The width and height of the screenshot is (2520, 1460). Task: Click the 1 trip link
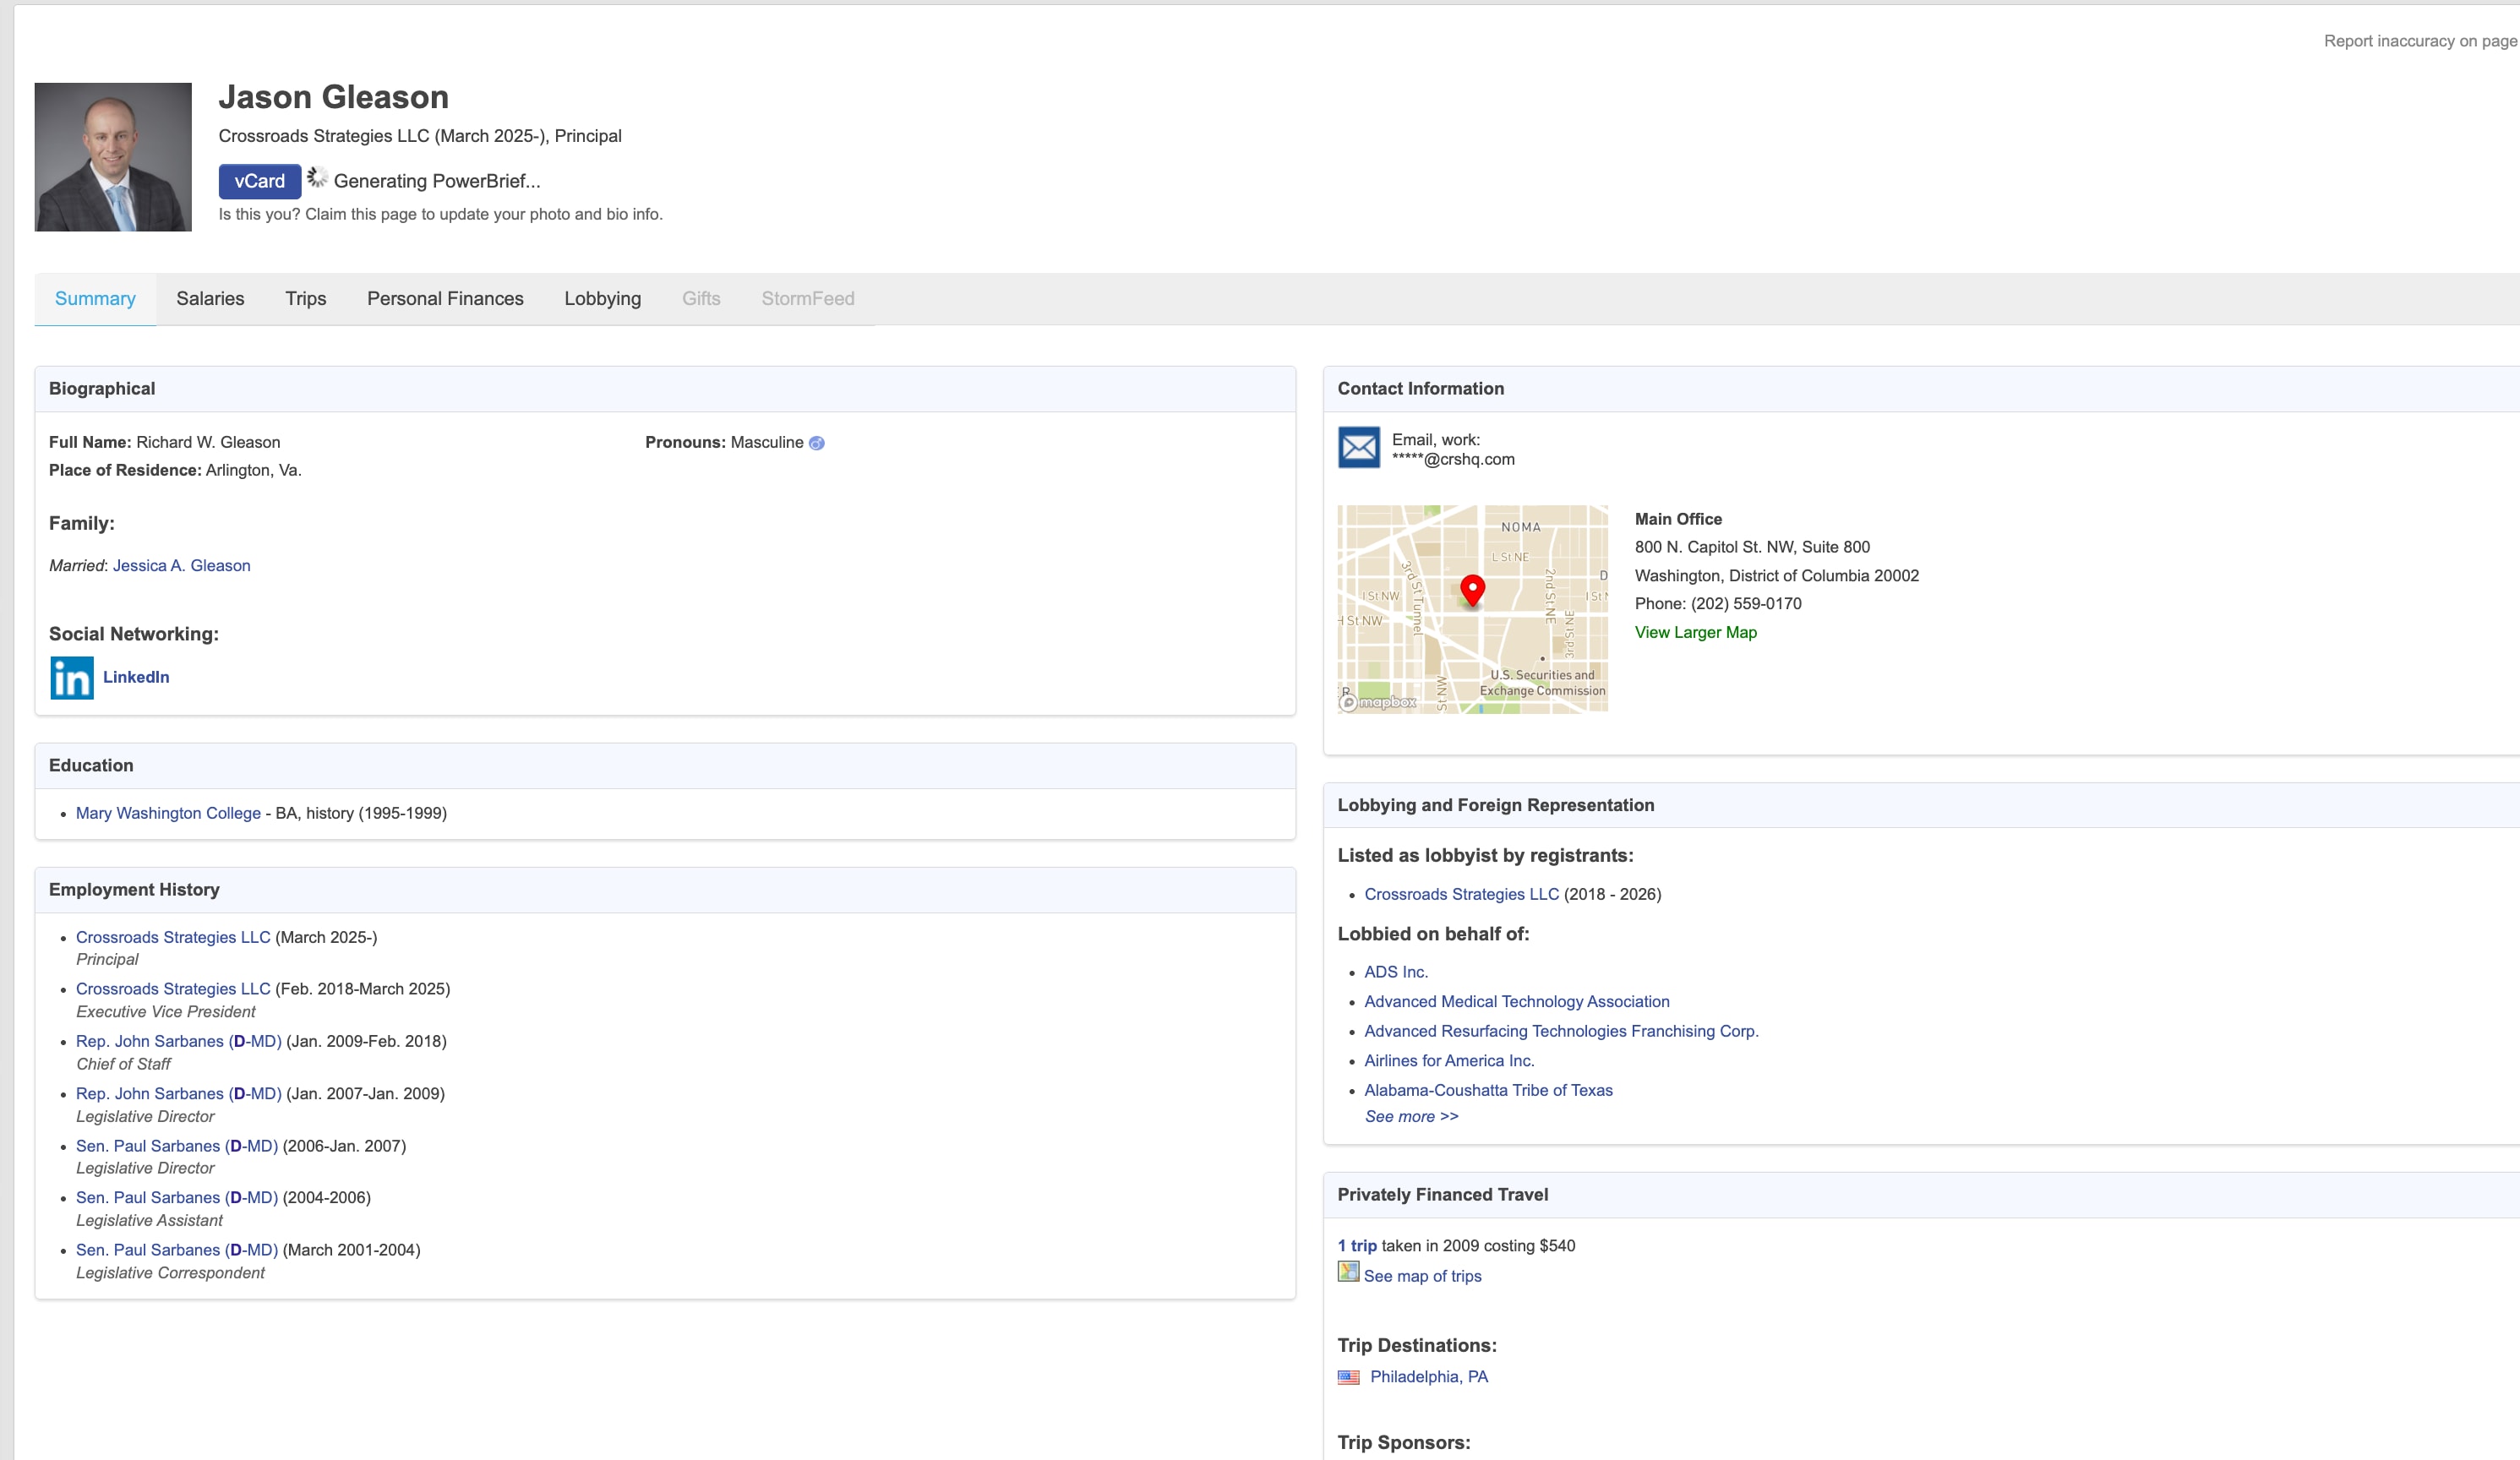[x=1357, y=1246]
